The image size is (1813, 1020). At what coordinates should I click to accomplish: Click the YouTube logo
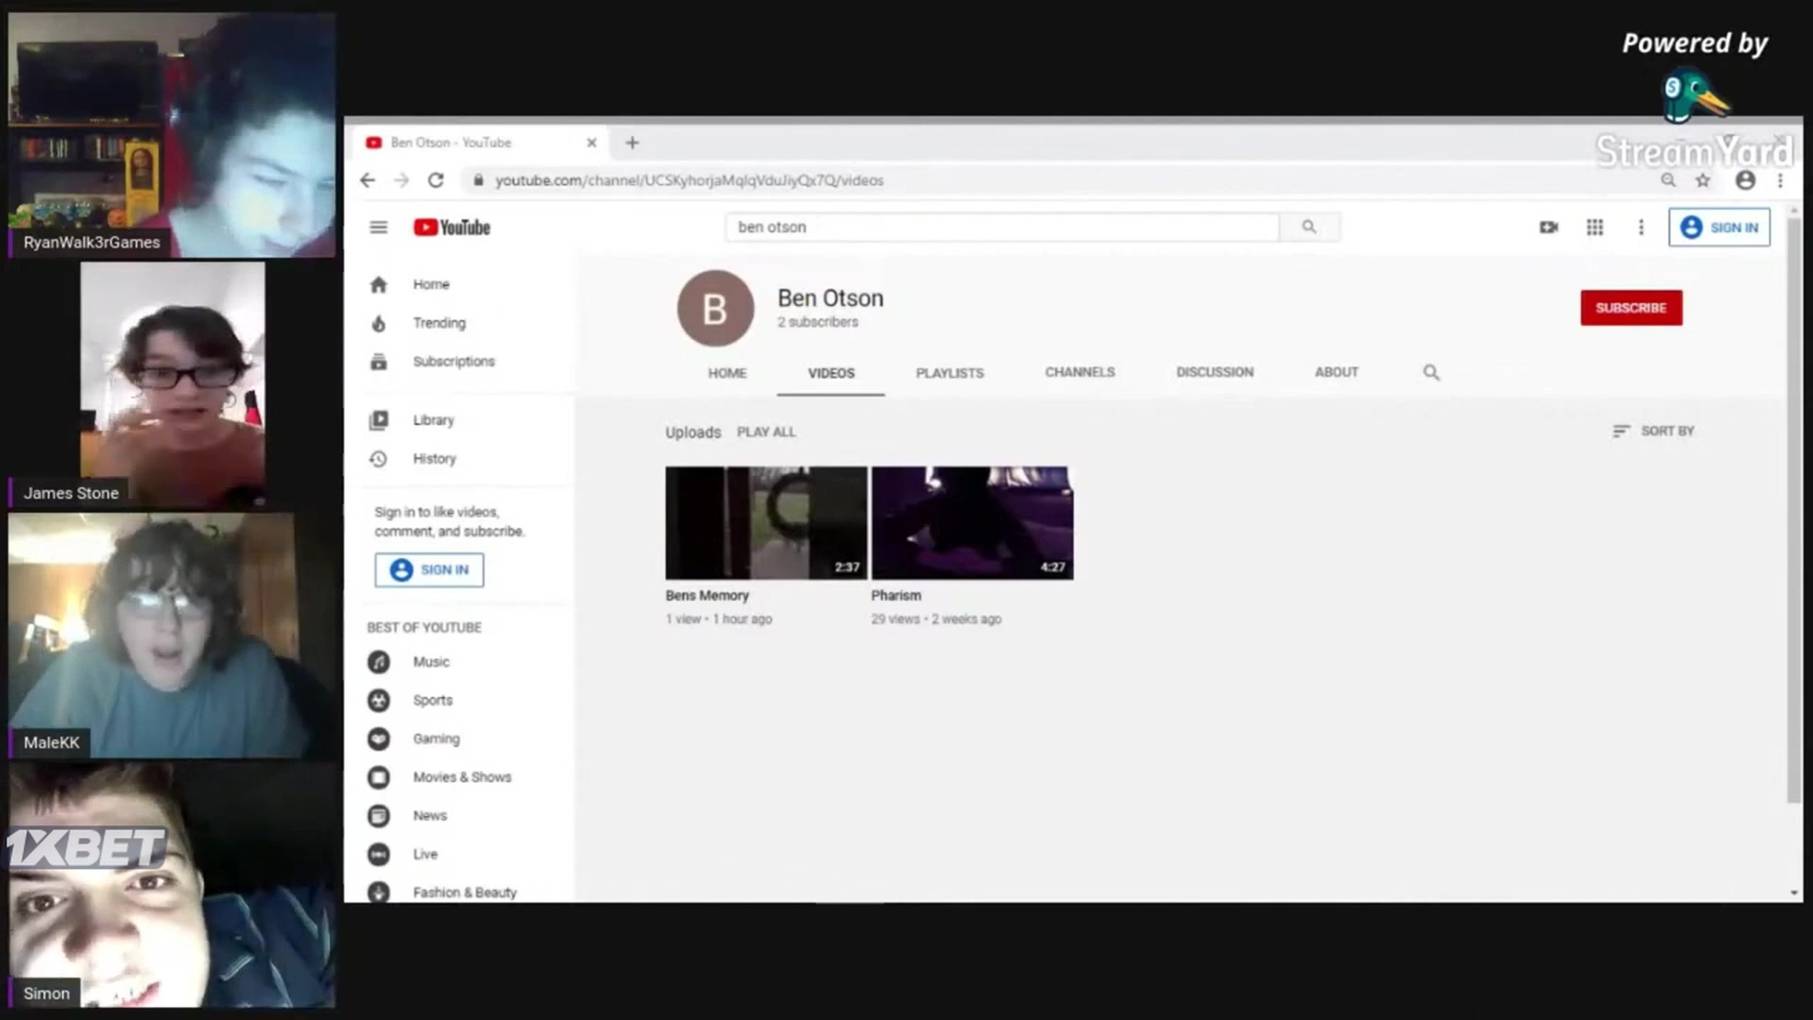(x=452, y=227)
